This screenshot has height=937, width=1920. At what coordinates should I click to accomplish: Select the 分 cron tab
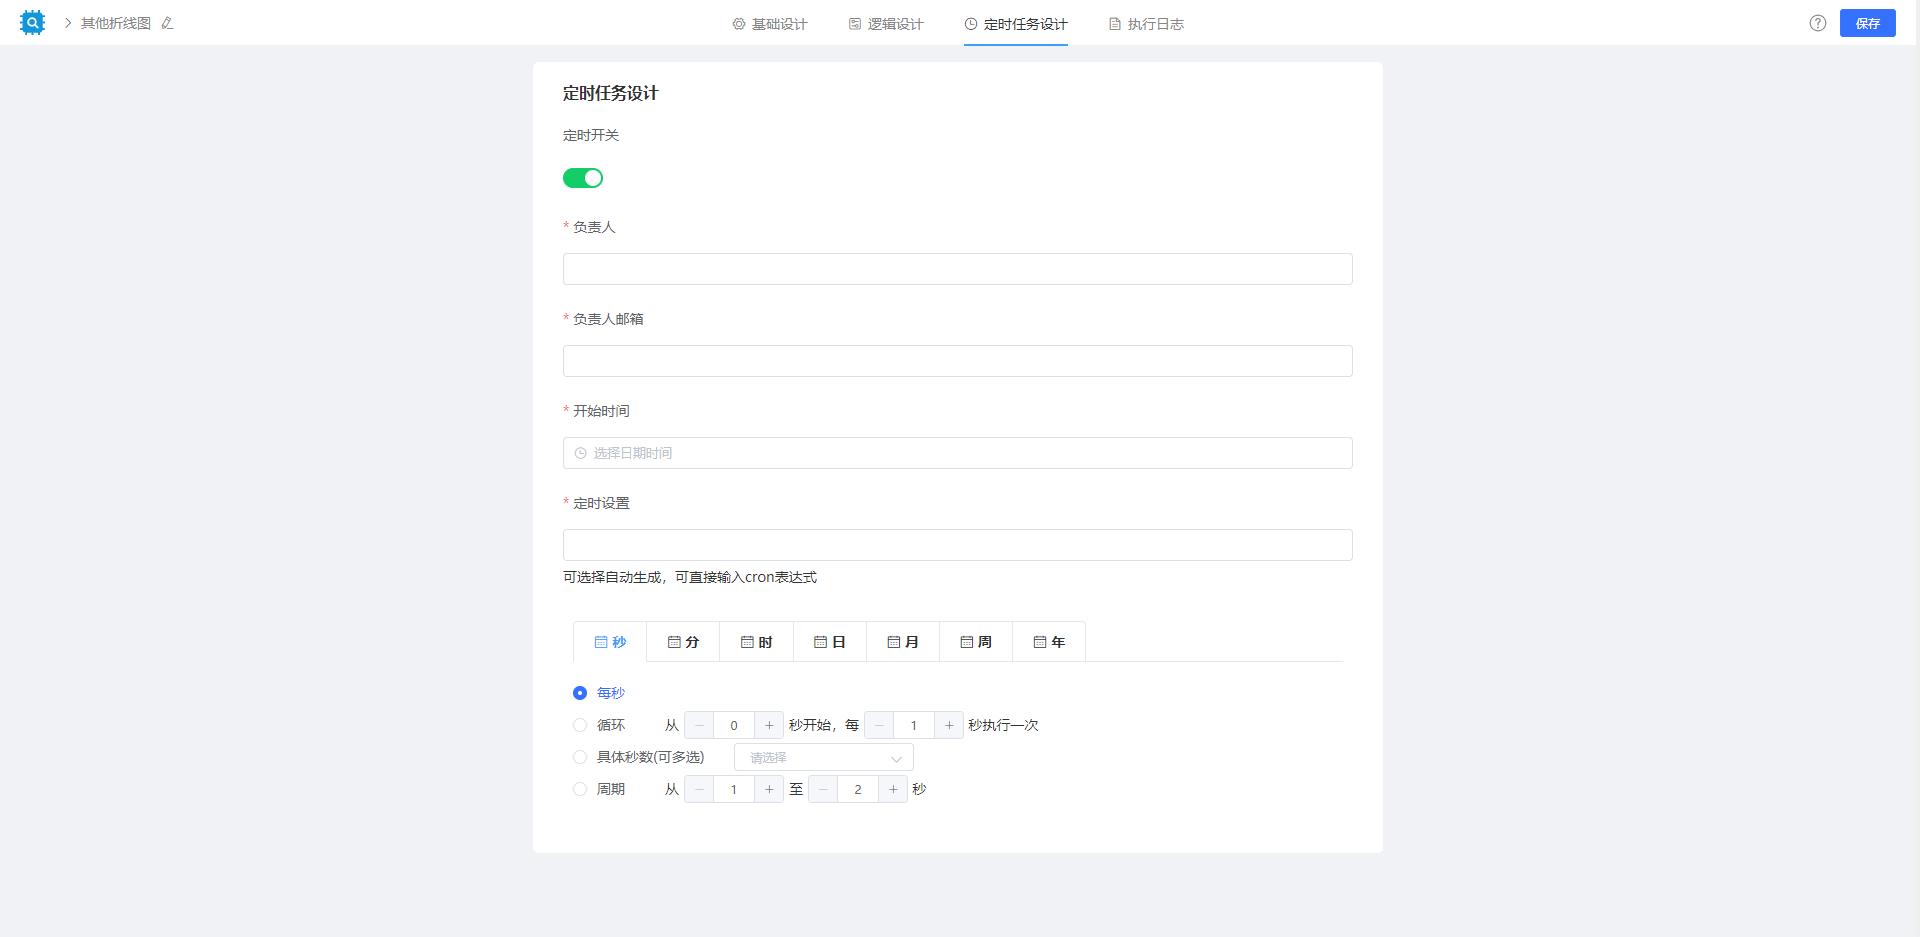pyautogui.click(x=683, y=642)
